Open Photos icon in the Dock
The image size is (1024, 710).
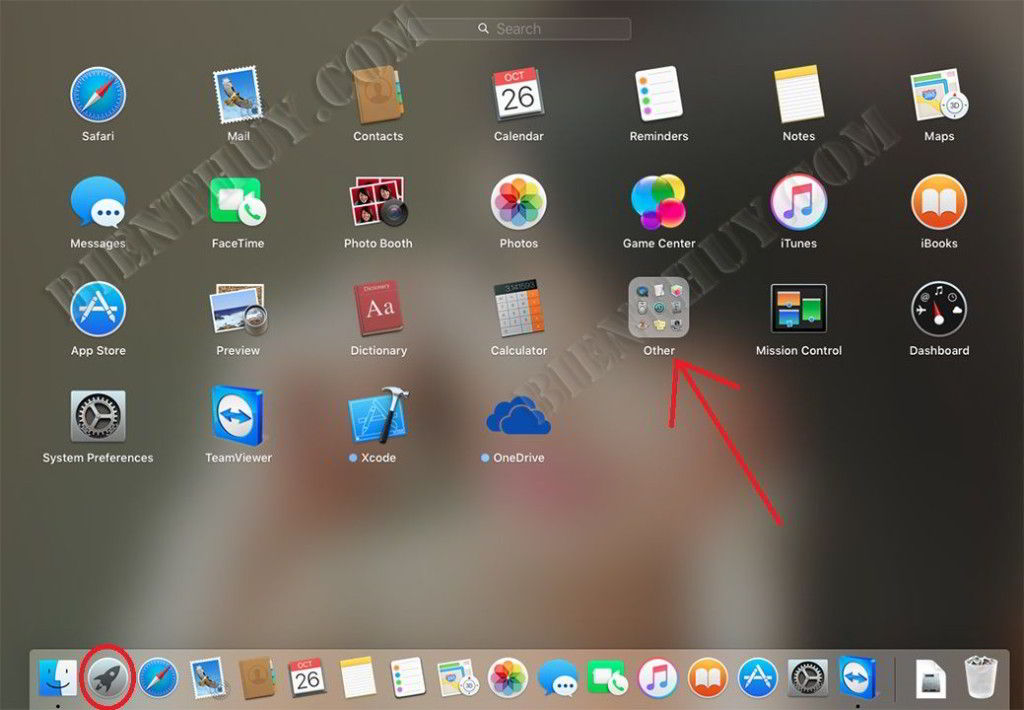(x=508, y=678)
